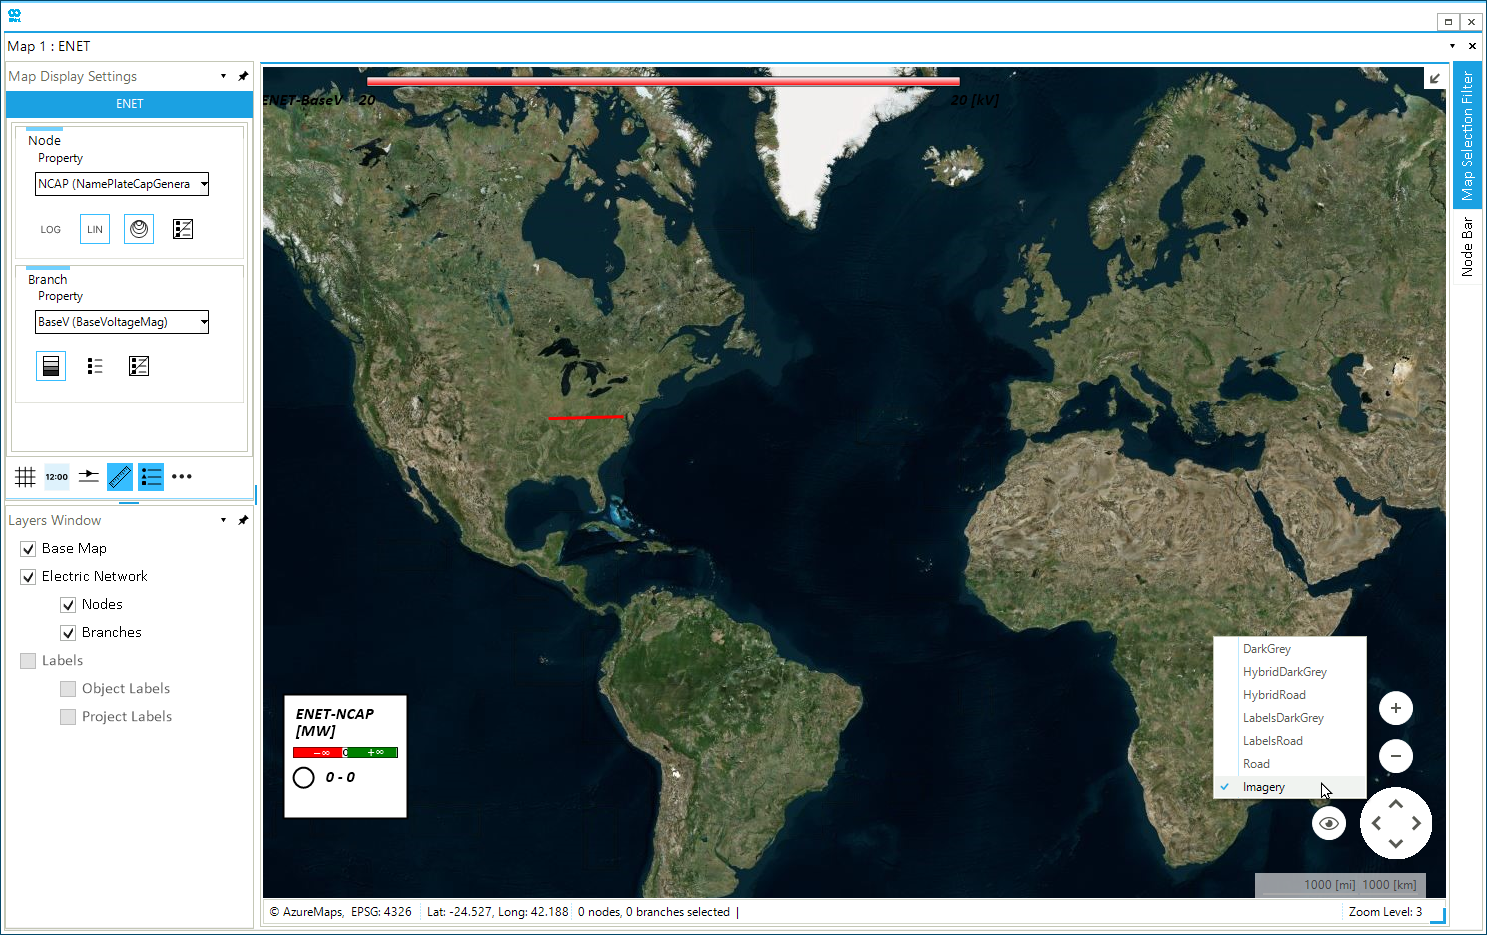Zoom out with the minus button
Viewport: 1487px width, 935px height.
[x=1396, y=756]
